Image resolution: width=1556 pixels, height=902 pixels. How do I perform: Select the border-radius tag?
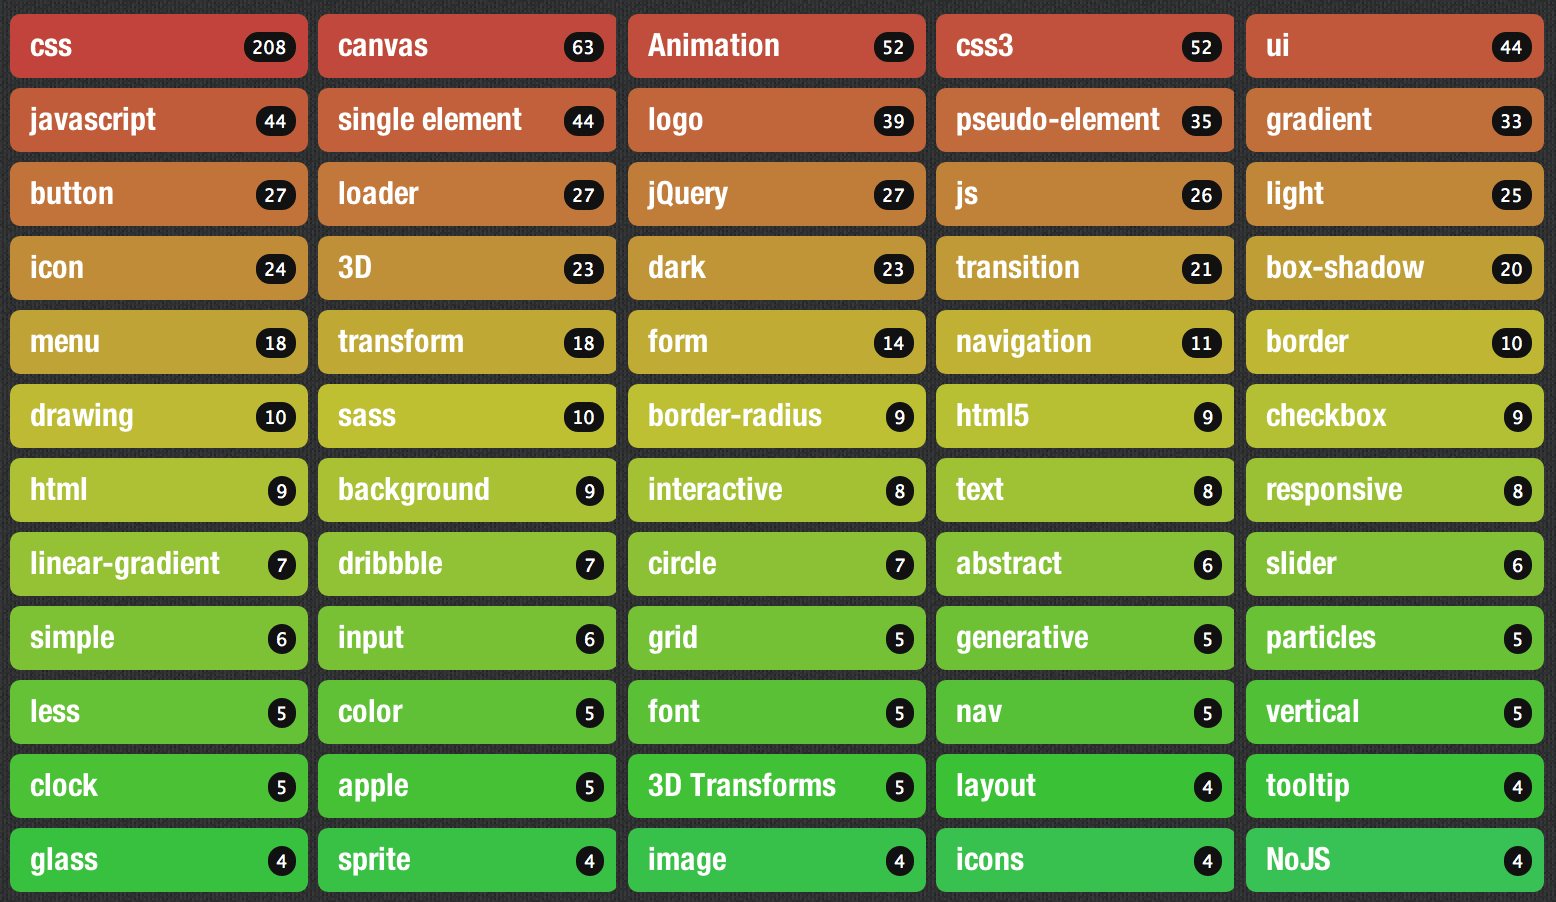(x=777, y=416)
